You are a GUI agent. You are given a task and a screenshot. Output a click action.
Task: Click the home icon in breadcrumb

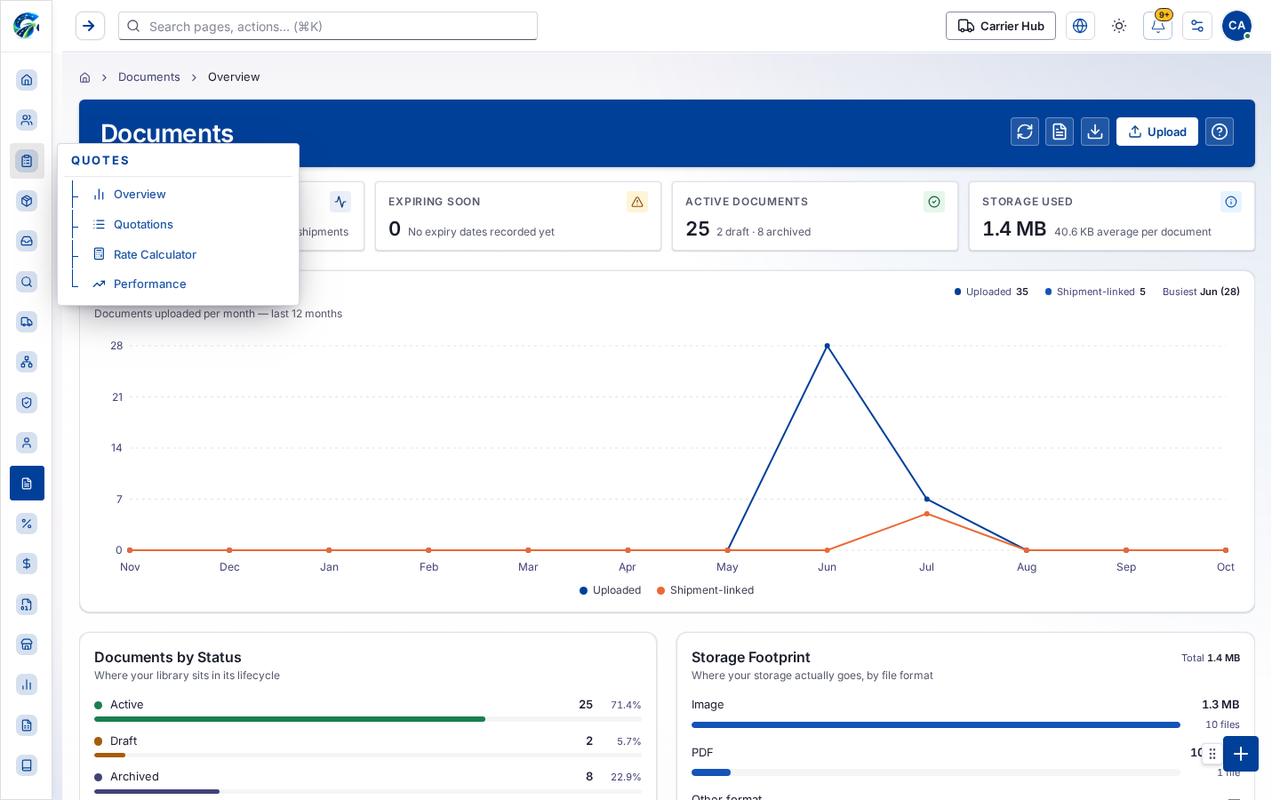(85, 77)
